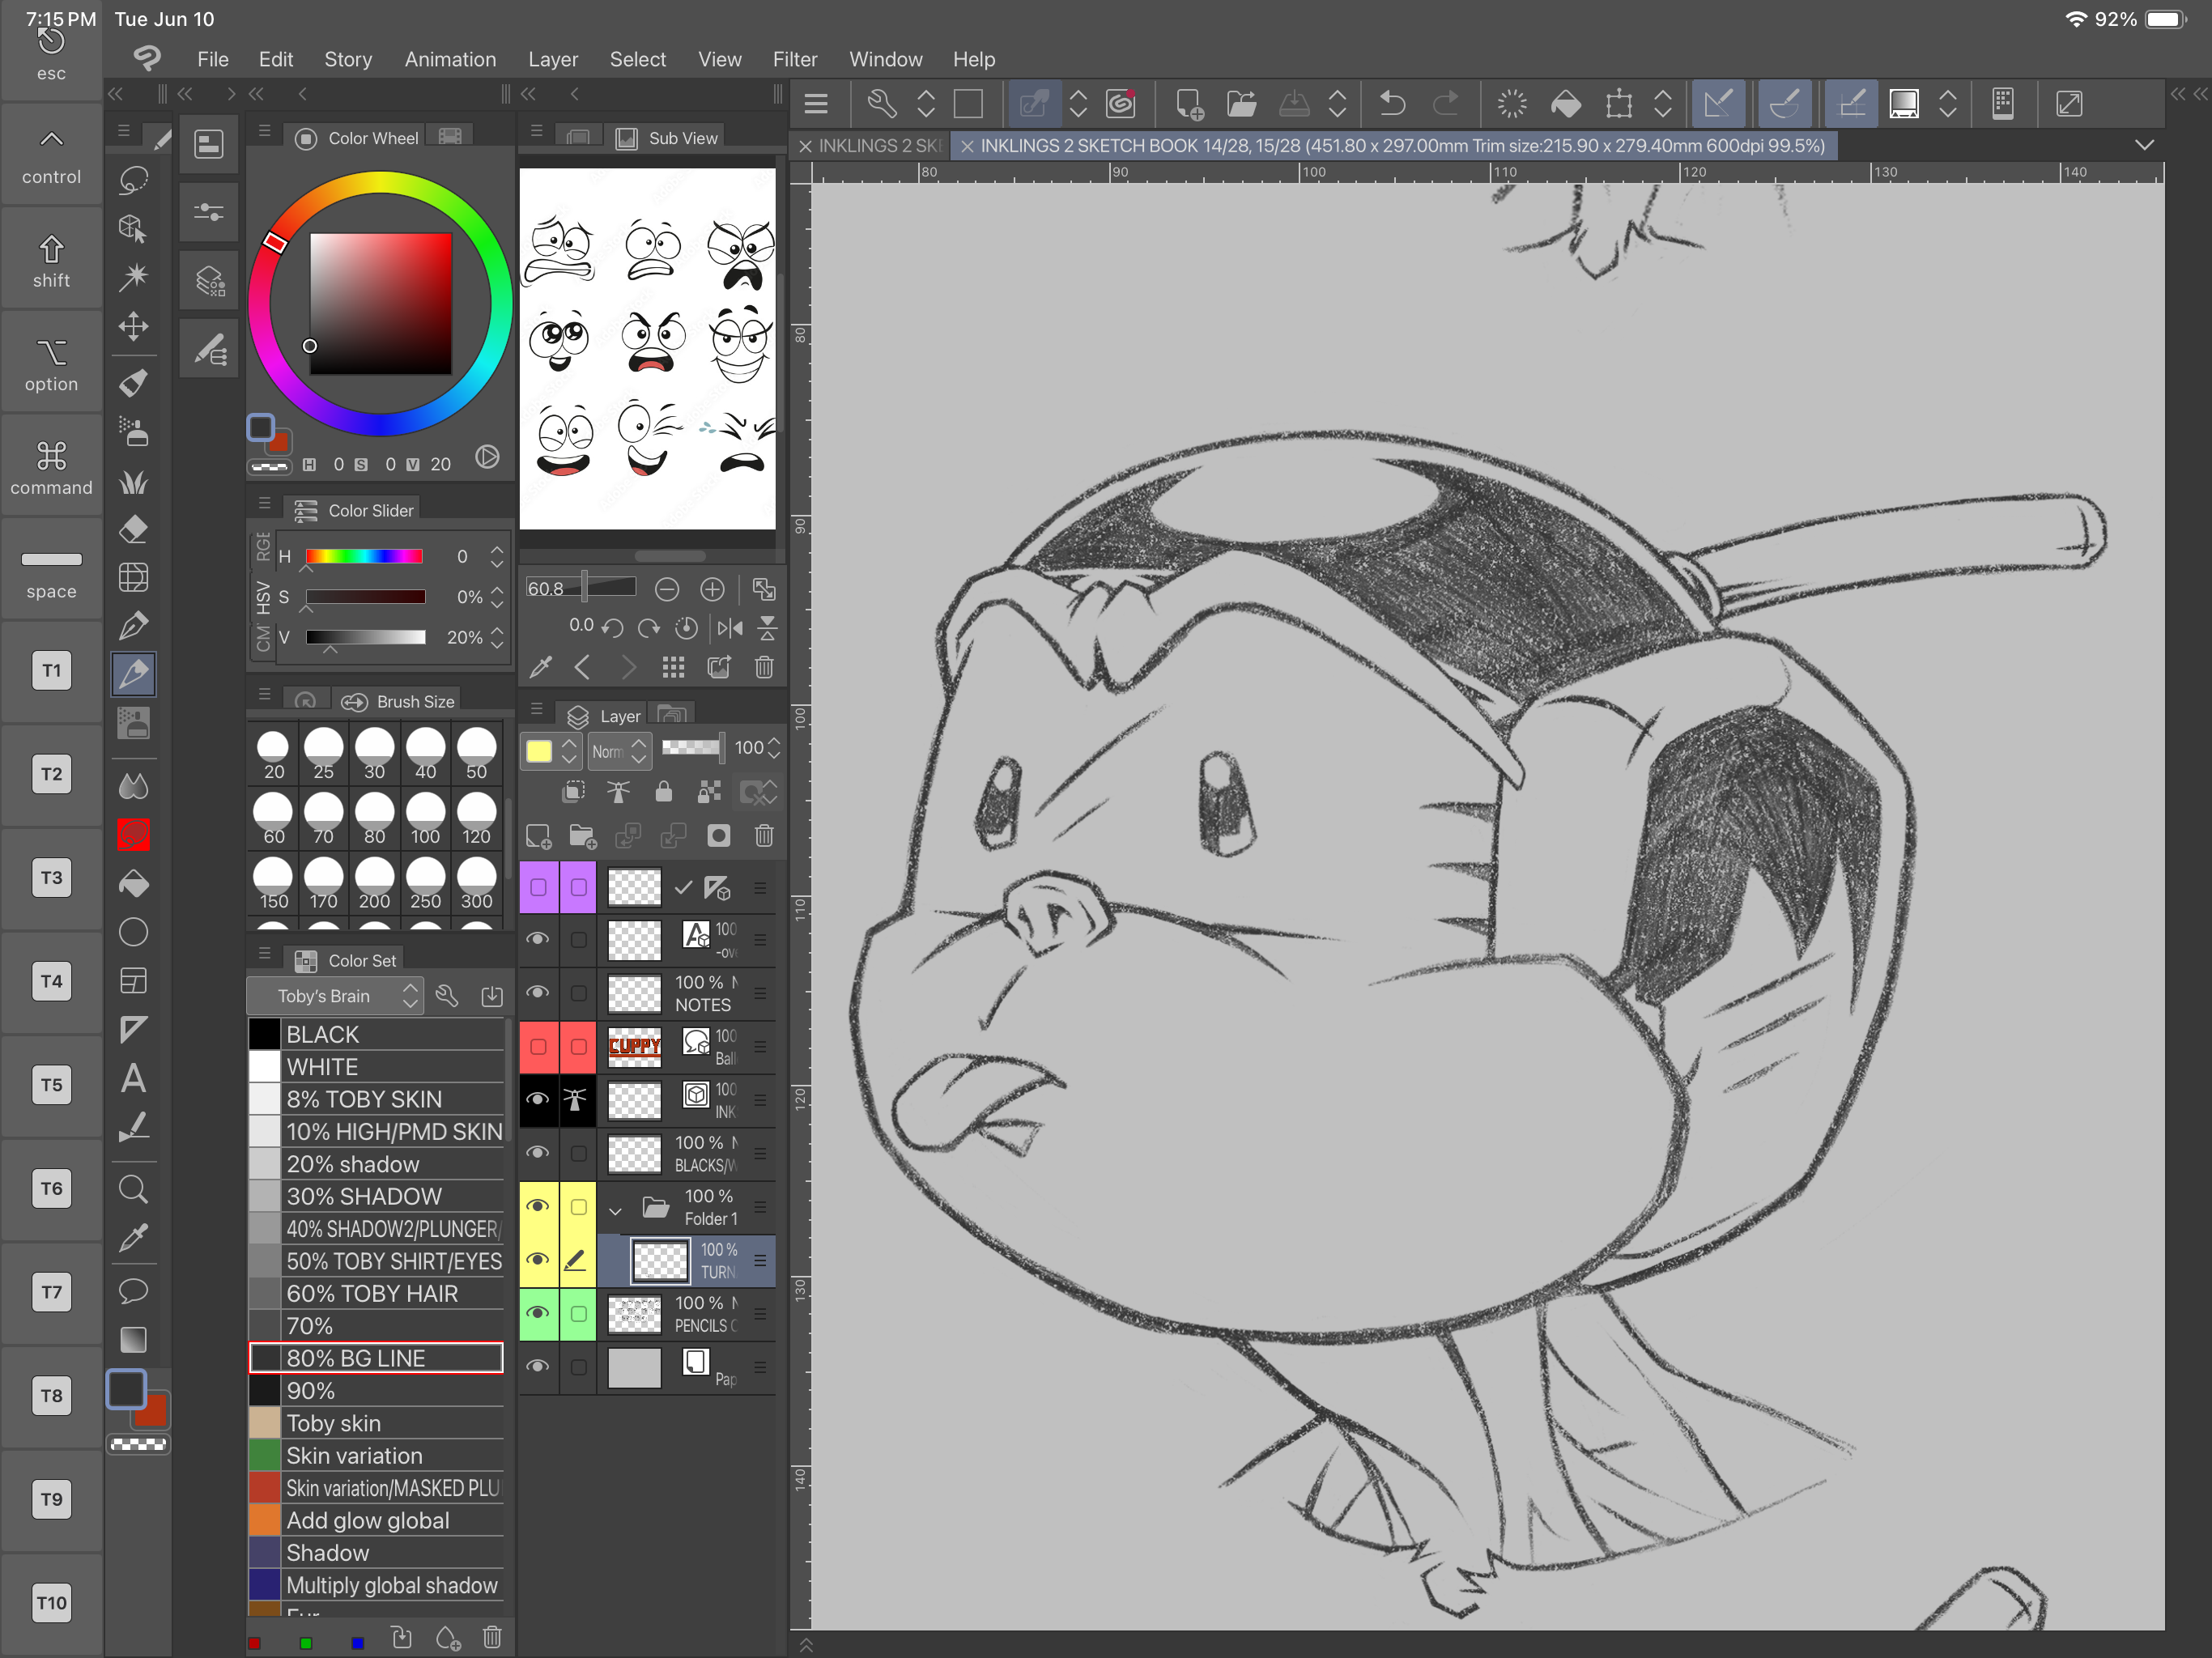
Task: Click the Open file folder icon
Action: [1241, 103]
